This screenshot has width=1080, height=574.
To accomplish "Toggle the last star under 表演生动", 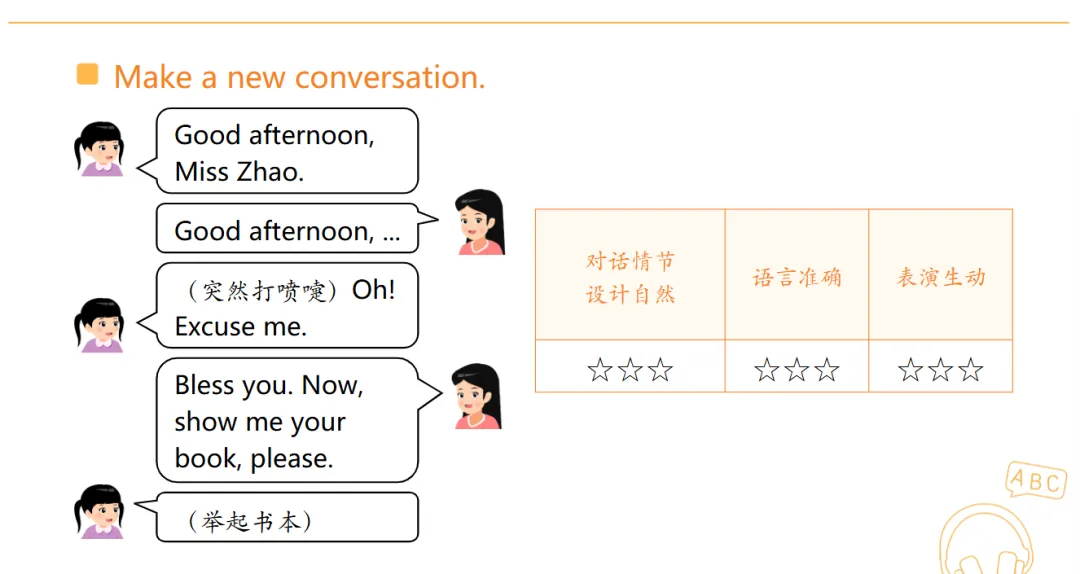I will [970, 370].
